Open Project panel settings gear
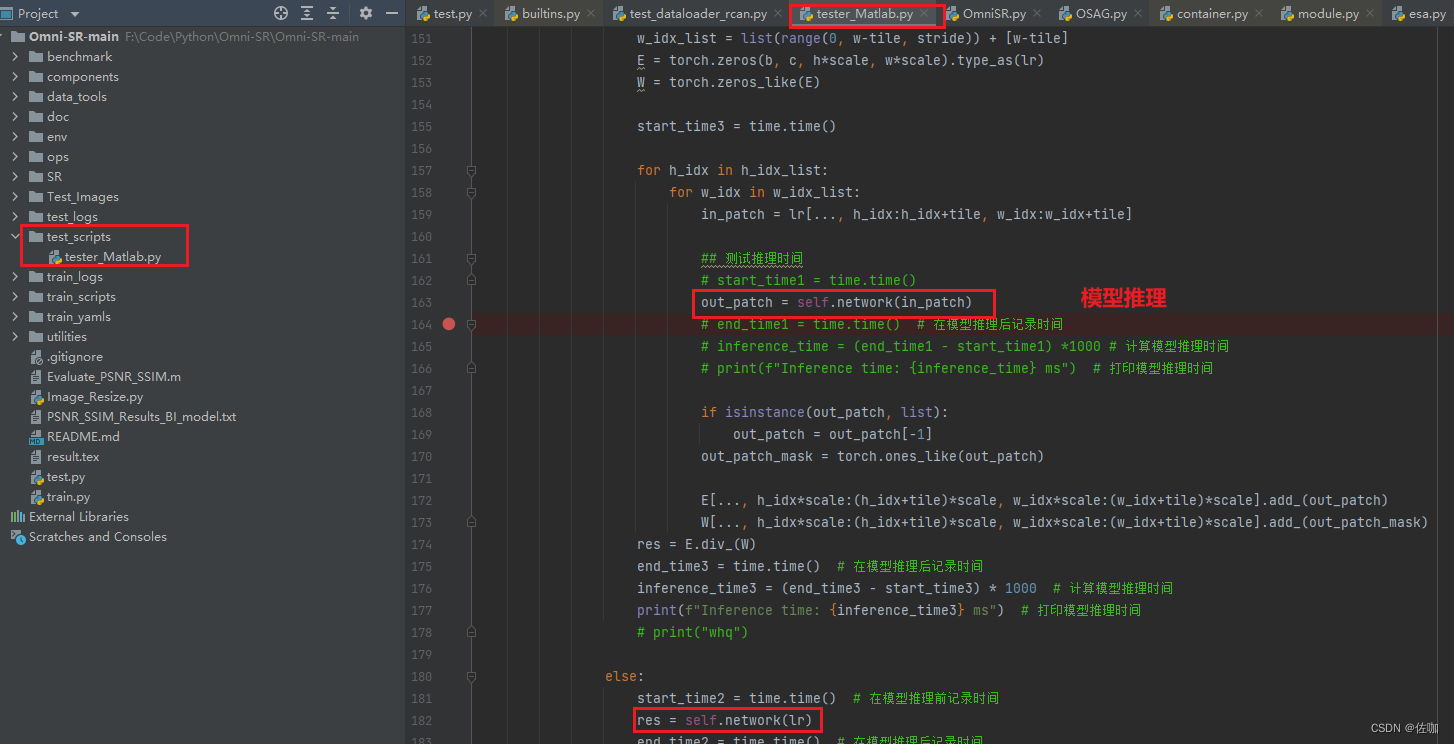Screen dimensions: 1454x744 (x=365, y=13)
